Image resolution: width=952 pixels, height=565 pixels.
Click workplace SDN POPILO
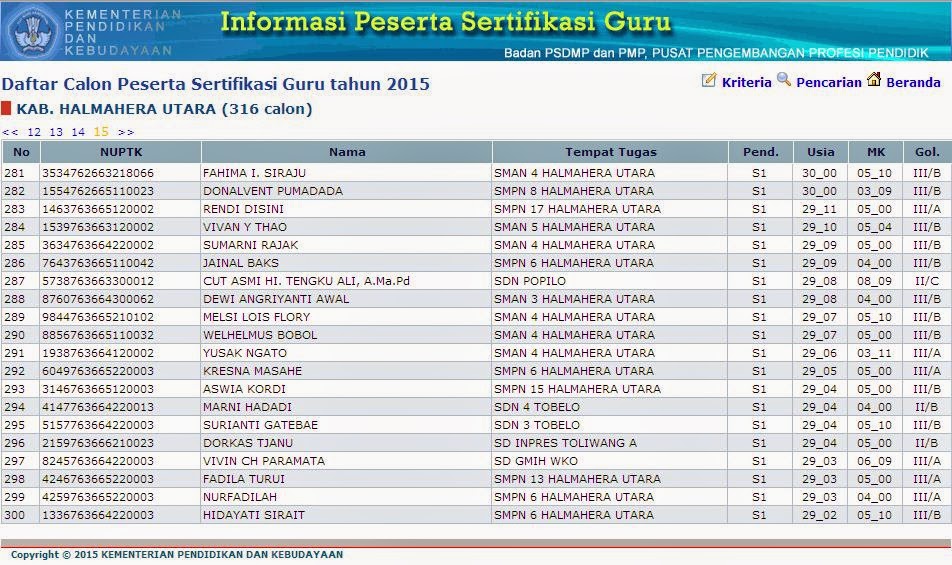point(530,281)
